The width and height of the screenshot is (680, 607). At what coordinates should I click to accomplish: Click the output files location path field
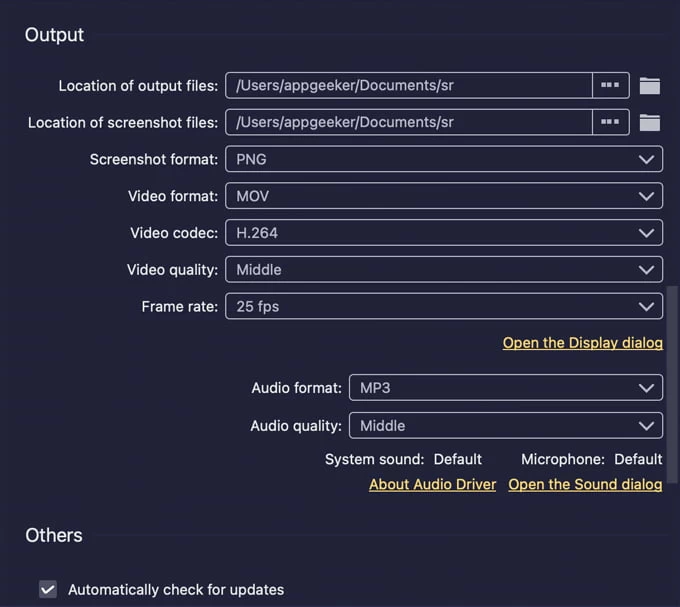[x=409, y=86]
